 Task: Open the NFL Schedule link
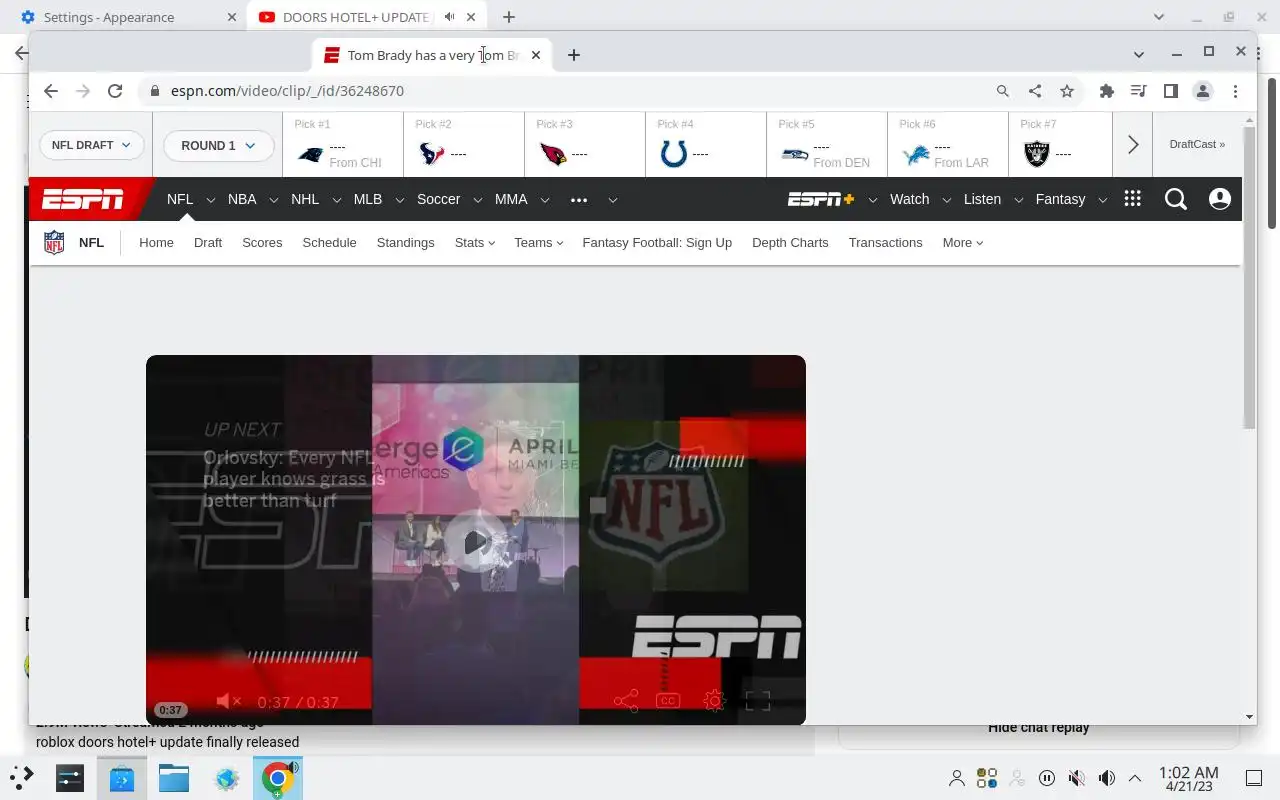329,242
